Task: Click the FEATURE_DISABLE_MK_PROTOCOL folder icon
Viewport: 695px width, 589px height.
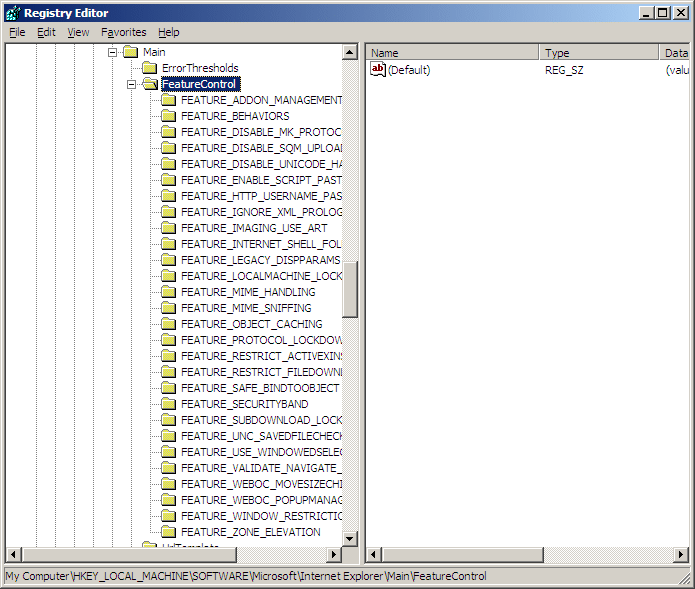Action: tap(169, 132)
